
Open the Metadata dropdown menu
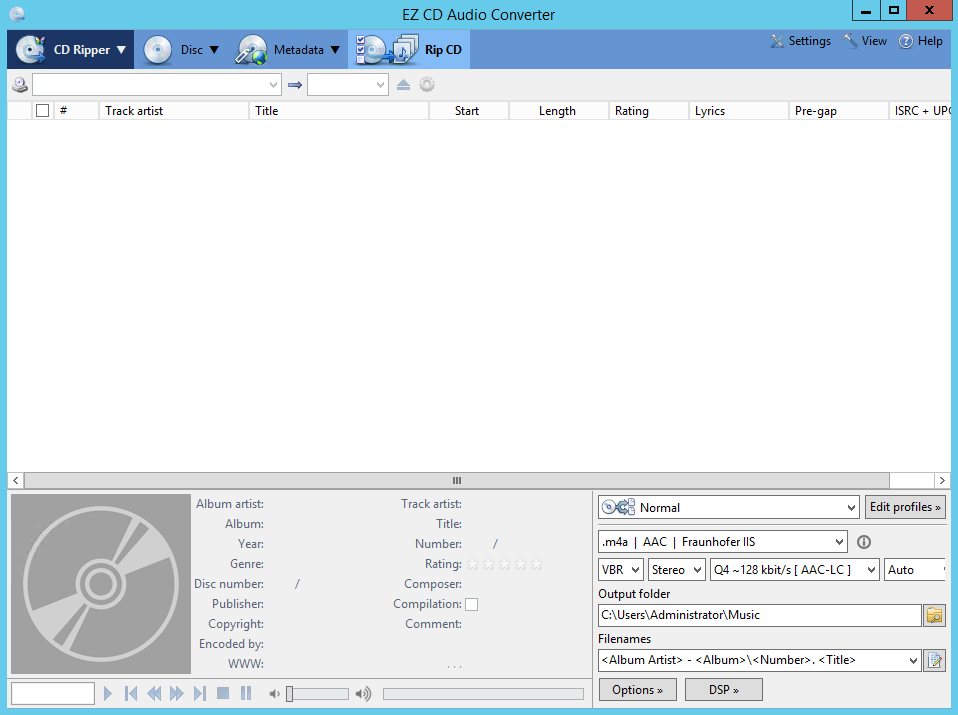pos(288,50)
